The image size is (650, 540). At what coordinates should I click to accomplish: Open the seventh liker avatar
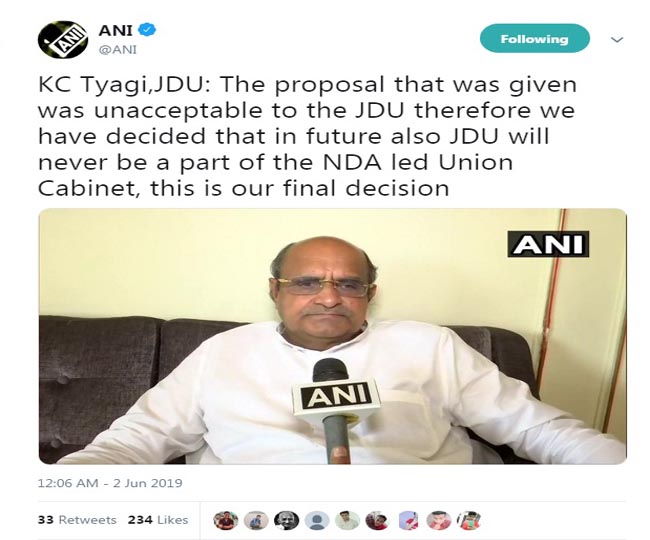coord(408,520)
